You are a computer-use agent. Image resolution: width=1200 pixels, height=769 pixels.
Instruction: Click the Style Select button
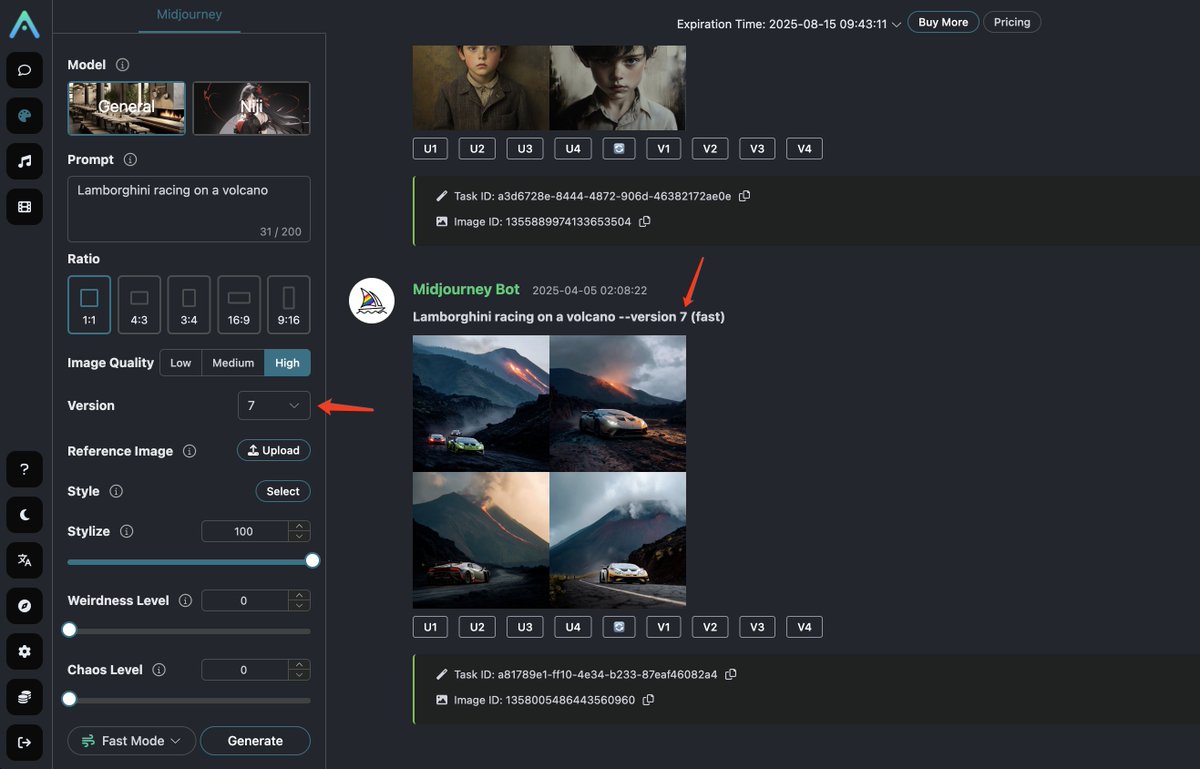(x=283, y=491)
